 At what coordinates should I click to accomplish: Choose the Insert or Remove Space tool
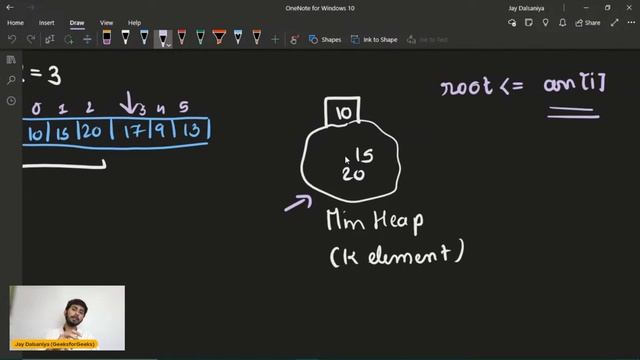tap(87, 40)
